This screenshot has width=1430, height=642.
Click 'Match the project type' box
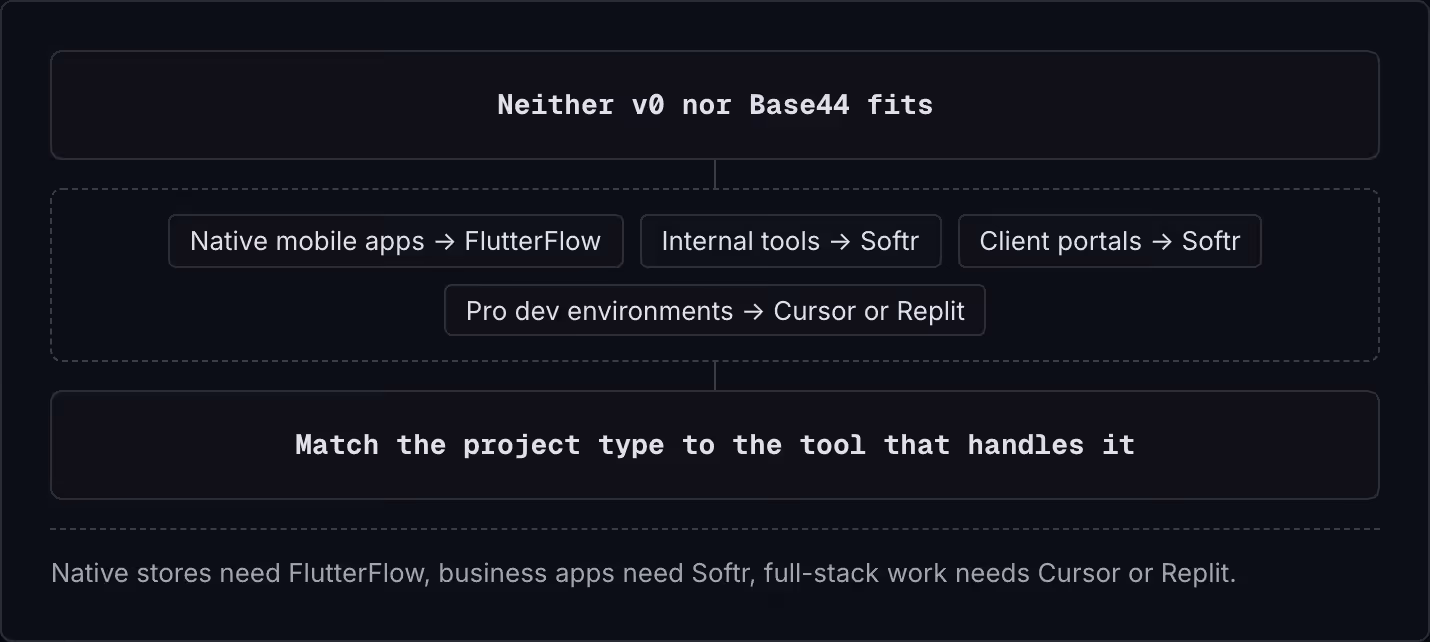[715, 445]
